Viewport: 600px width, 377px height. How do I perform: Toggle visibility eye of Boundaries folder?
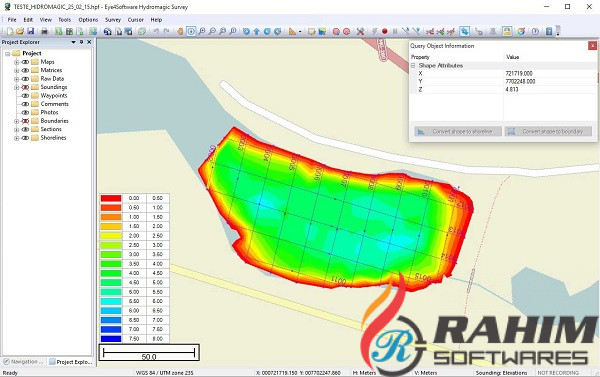[25, 121]
